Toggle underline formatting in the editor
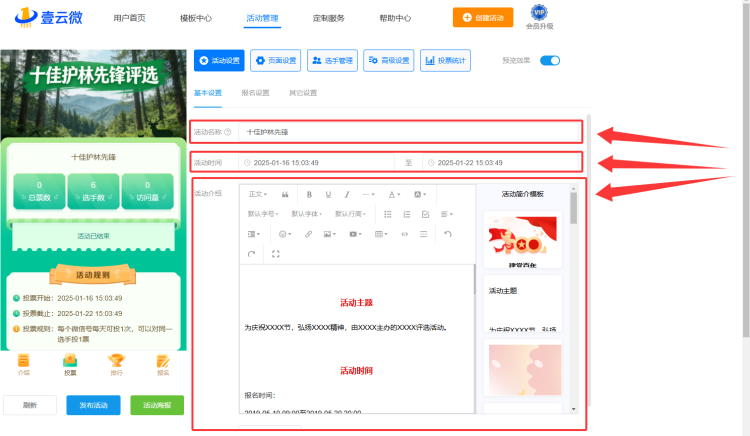 coord(328,195)
